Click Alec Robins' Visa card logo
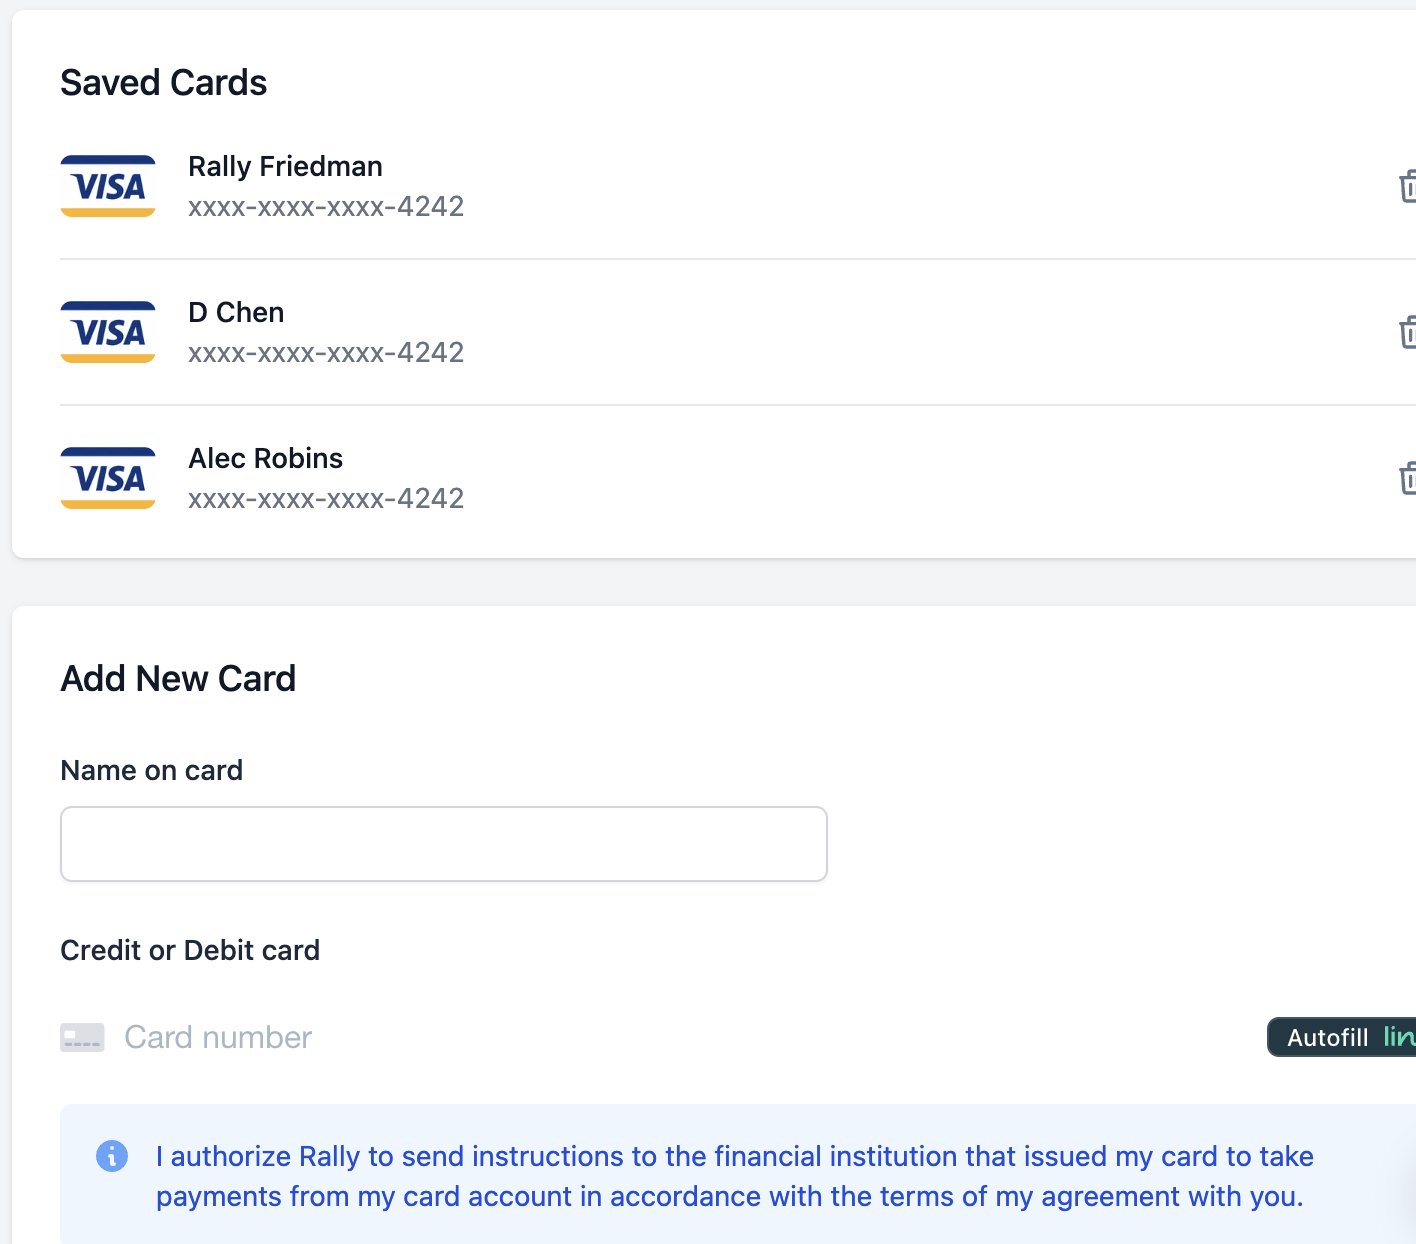The width and height of the screenshot is (1416, 1244). [x=108, y=478]
